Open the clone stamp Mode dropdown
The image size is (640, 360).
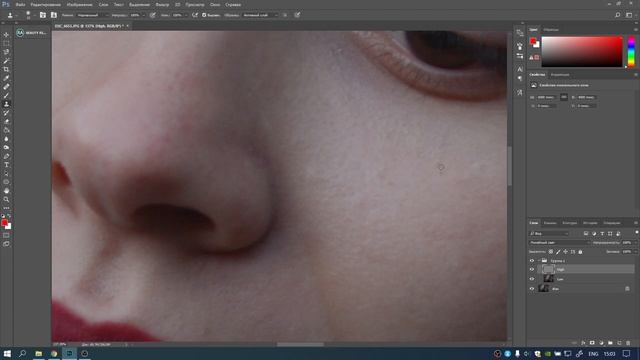92,15
